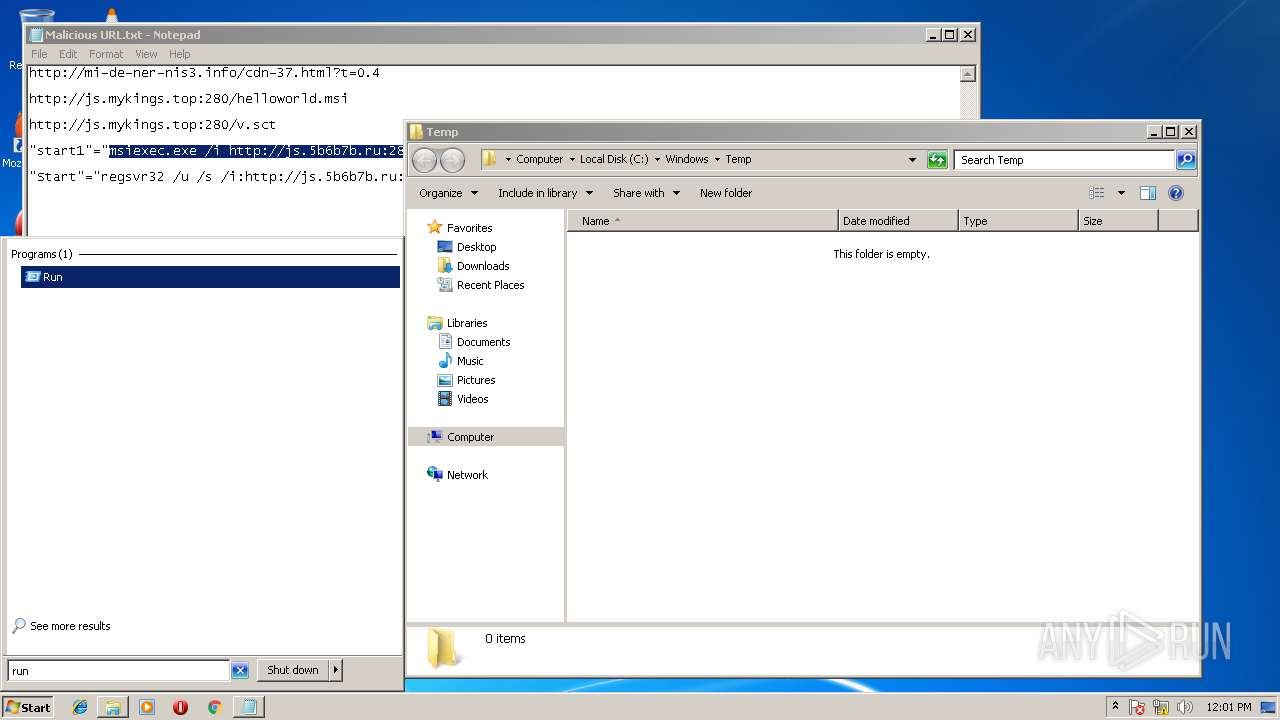Open Organize dropdown menu
The image size is (1280, 720).
pos(449,193)
